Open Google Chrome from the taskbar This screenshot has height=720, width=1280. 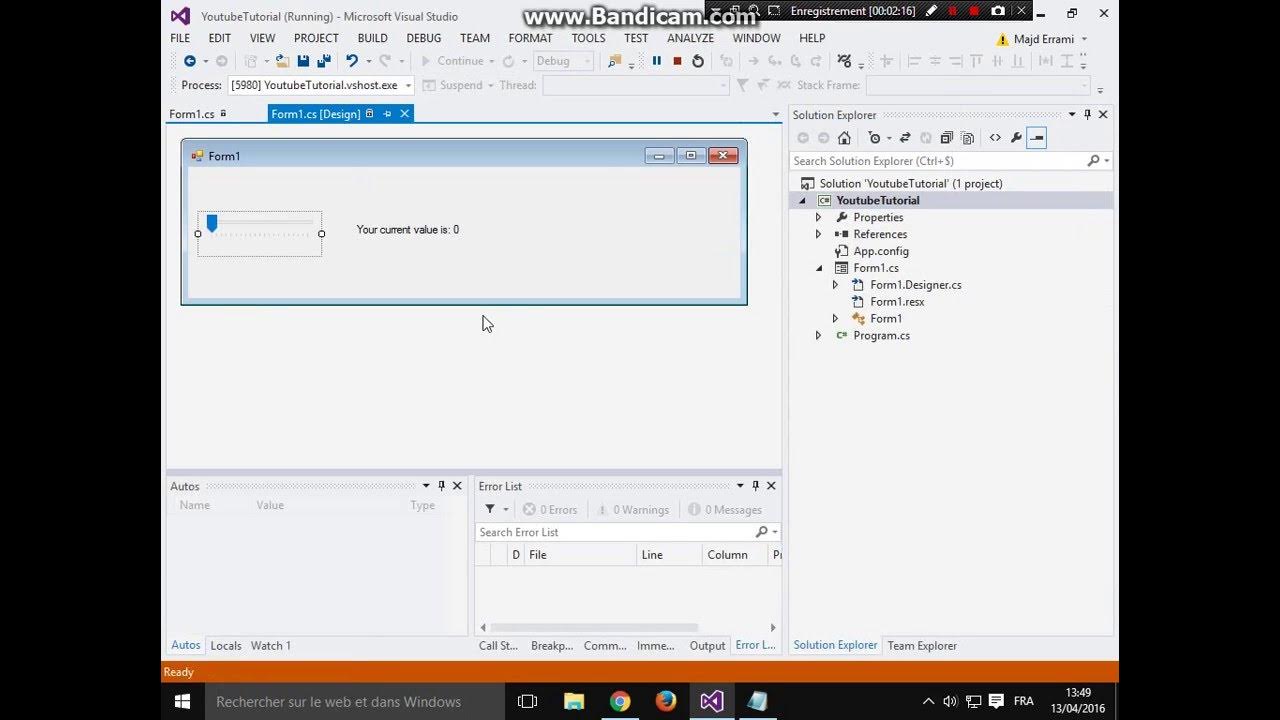[x=620, y=701]
